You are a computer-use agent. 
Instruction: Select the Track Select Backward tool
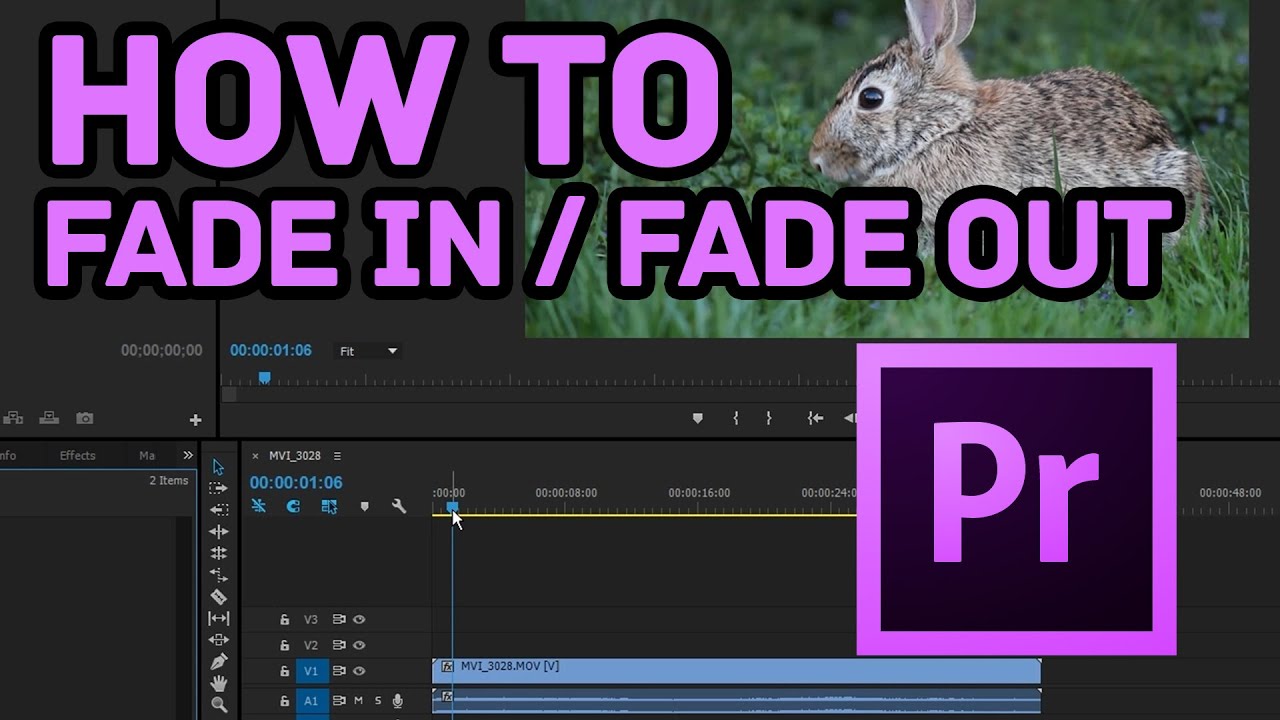pyautogui.click(x=219, y=510)
